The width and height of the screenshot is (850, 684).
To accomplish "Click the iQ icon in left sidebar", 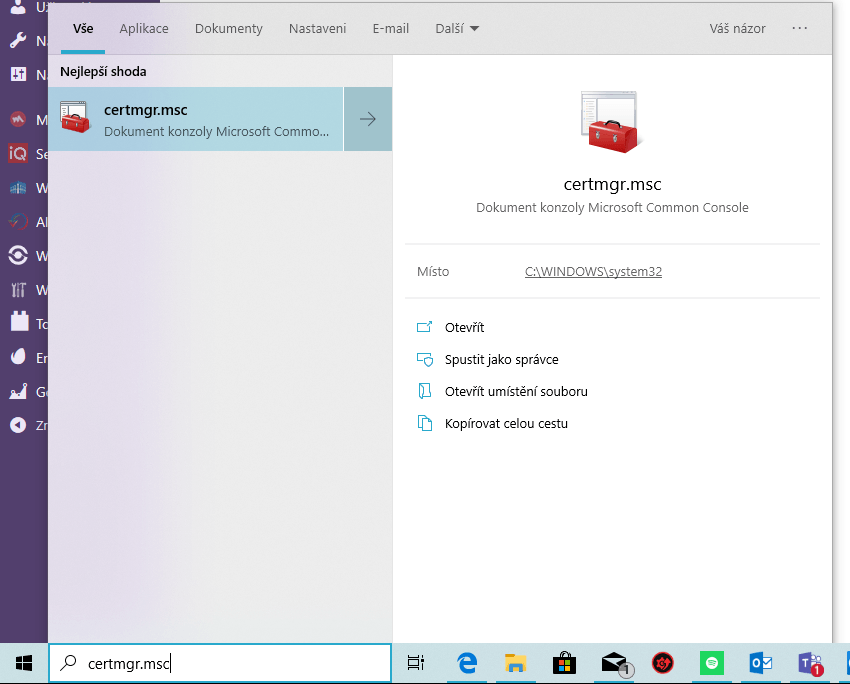I will pyautogui.click(x=18, y=154).
